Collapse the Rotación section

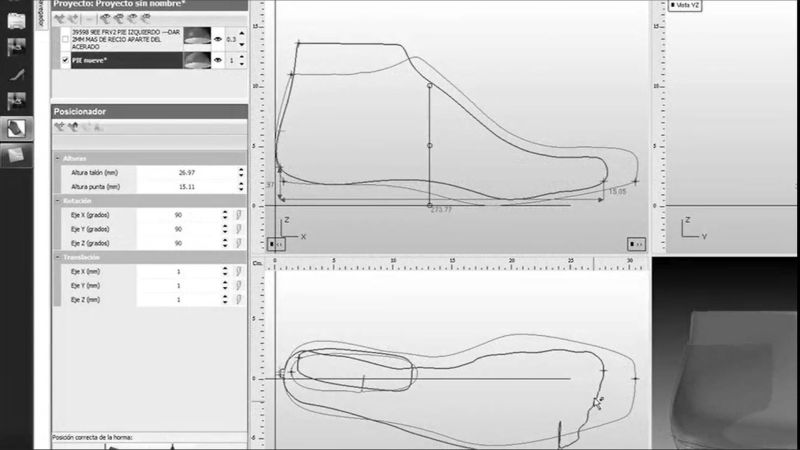58,201
